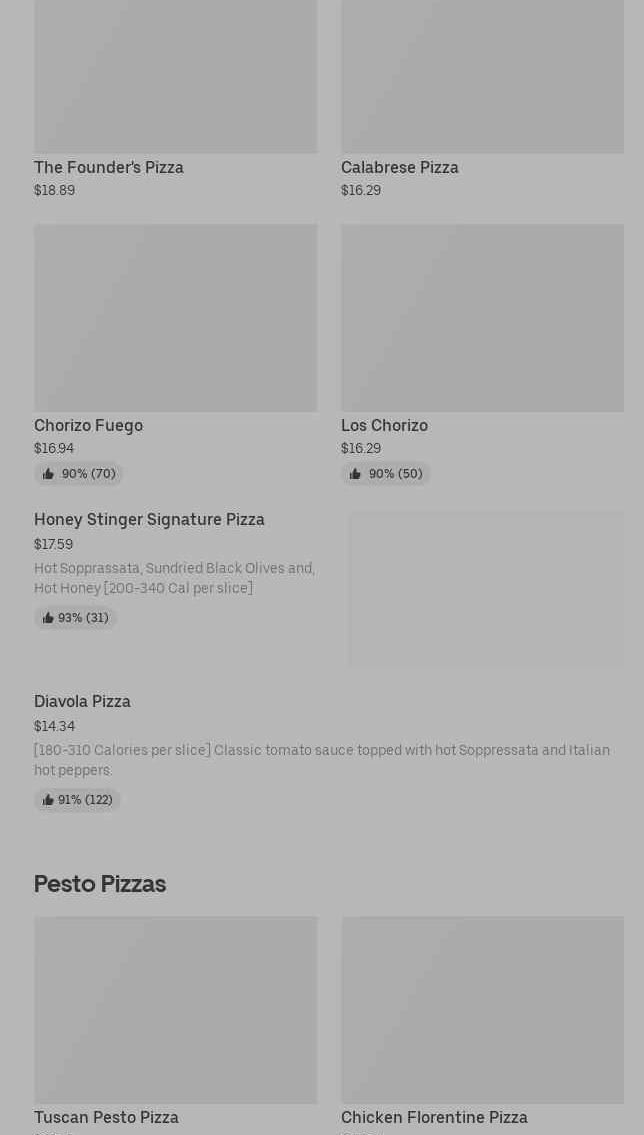Open Honey Stinger Signature Pizza details
This screenshot has height=1135, width=644.
pyautogui.click(x=149, y=519)
